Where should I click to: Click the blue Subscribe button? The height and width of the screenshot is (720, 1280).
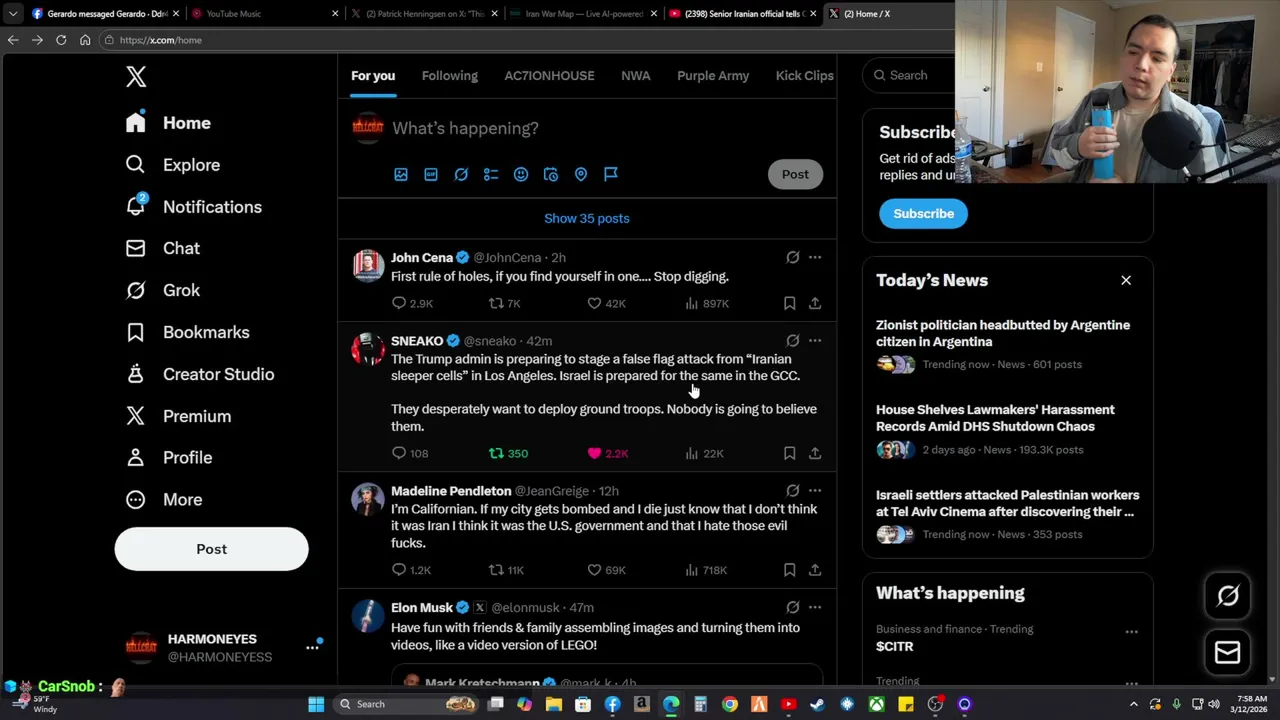923,213
